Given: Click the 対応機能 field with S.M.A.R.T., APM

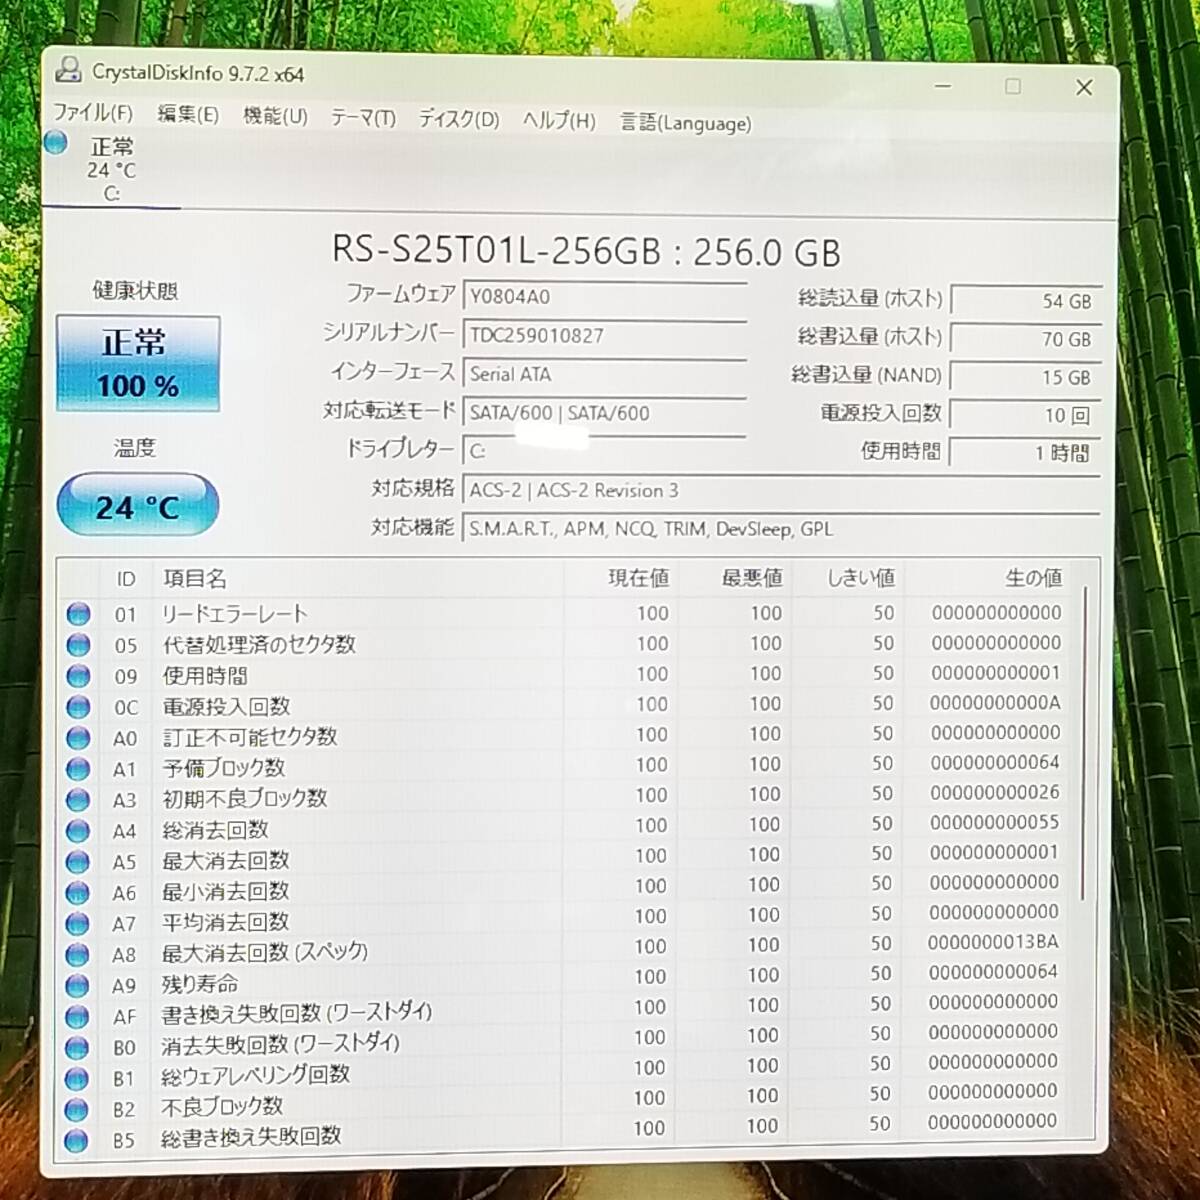Looking at the screenshot, I should pos(782,528).
